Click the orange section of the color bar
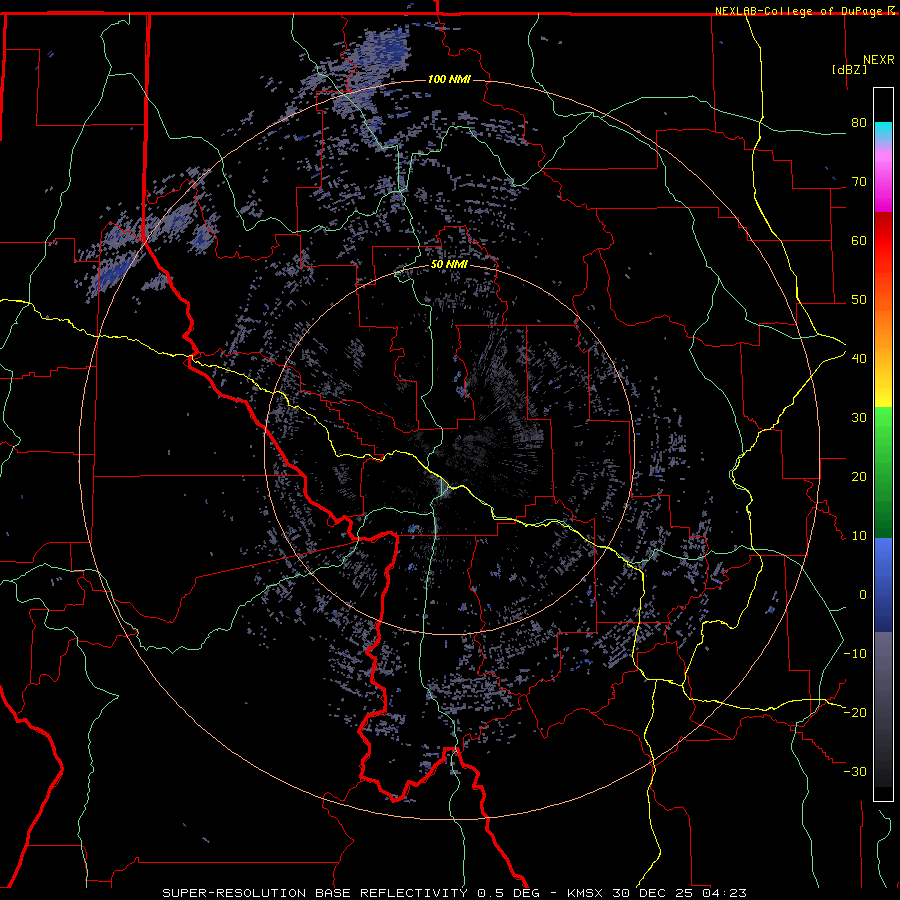The image size is (900, 900). click(x=883, y=327)
